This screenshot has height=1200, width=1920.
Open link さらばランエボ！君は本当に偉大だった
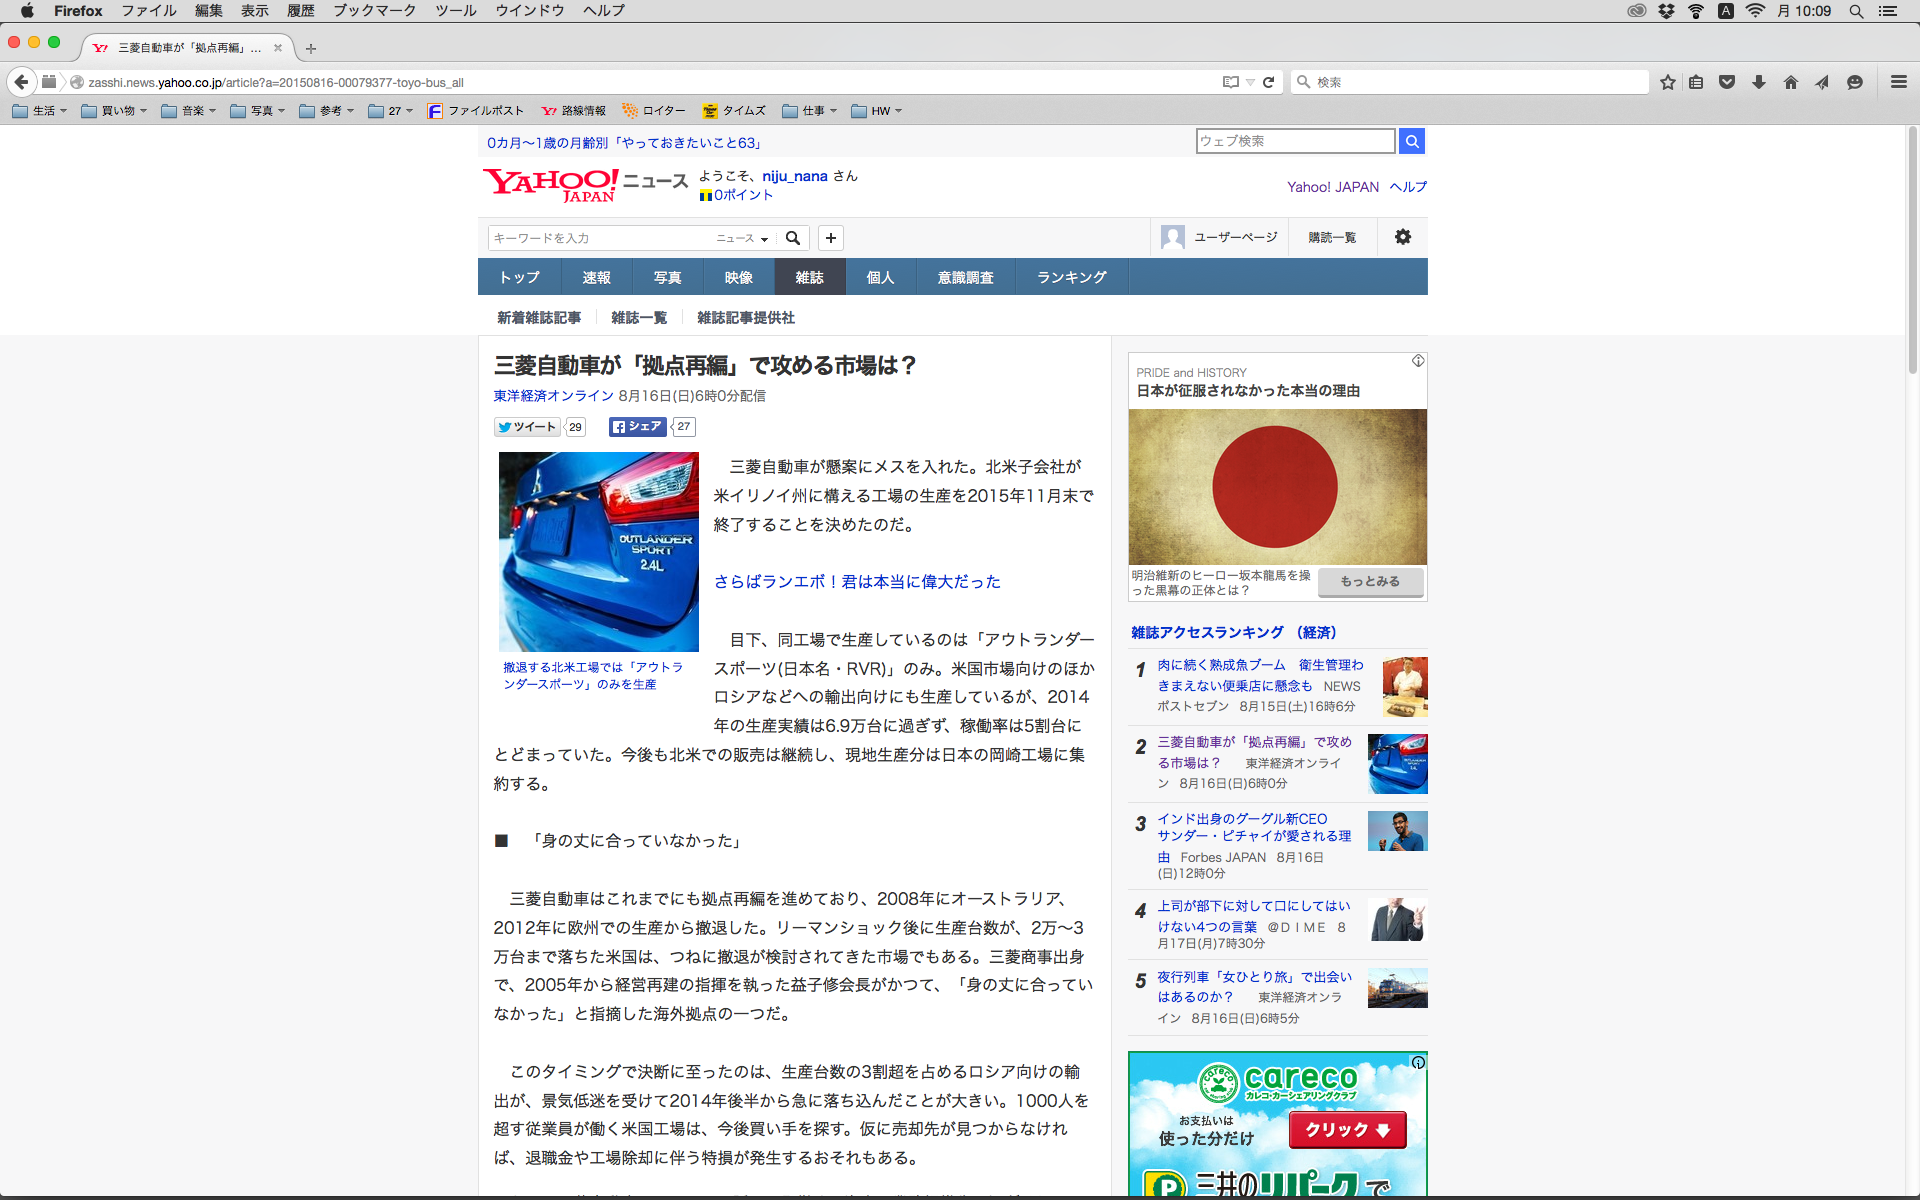click(856, 582)
